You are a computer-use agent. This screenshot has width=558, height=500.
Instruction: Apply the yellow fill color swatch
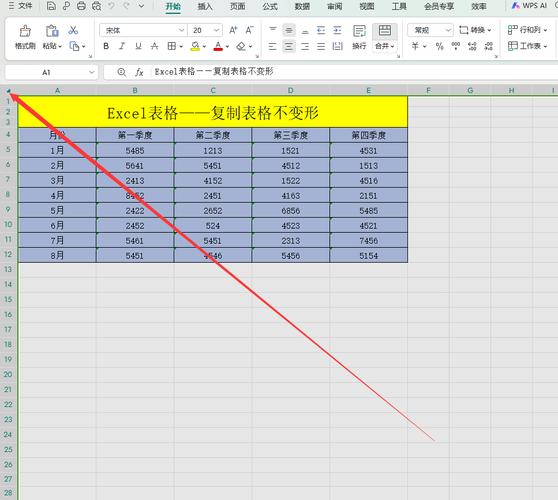point(195,46)
